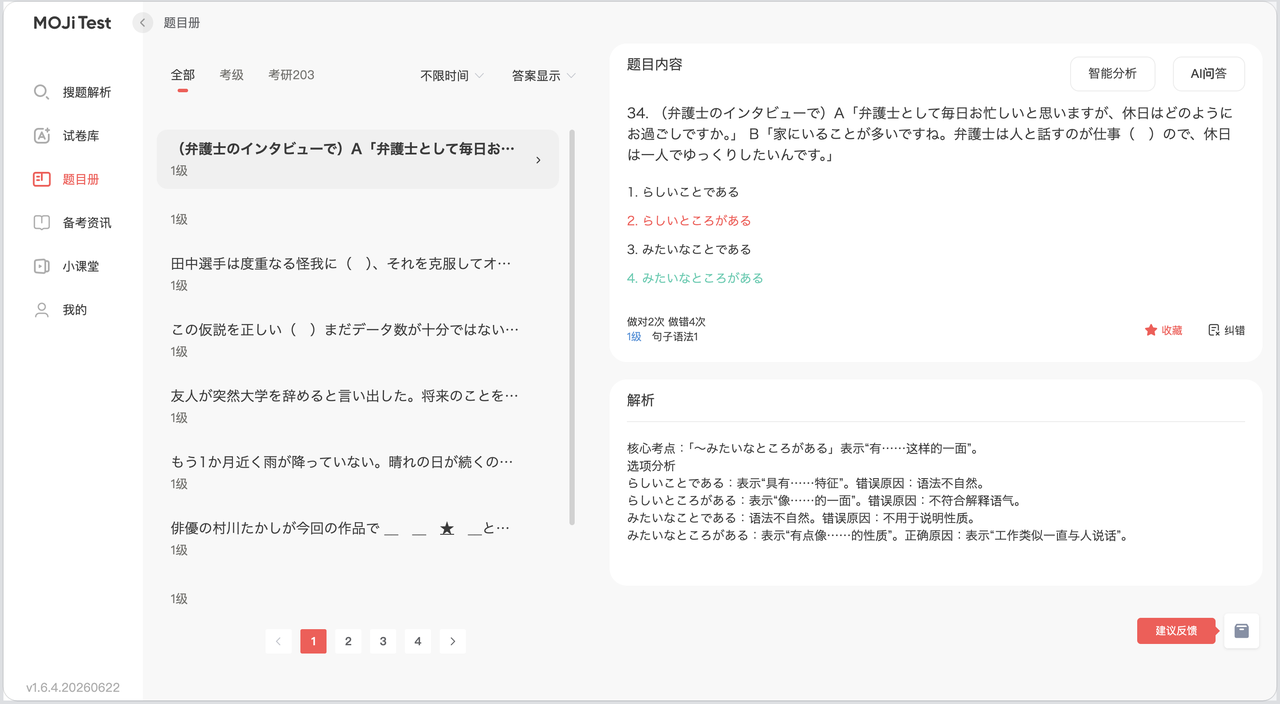The height and width of the screenshot is (704, 1280).
Task: Click the 建议反馈 button
Action: click(1177, 631)
